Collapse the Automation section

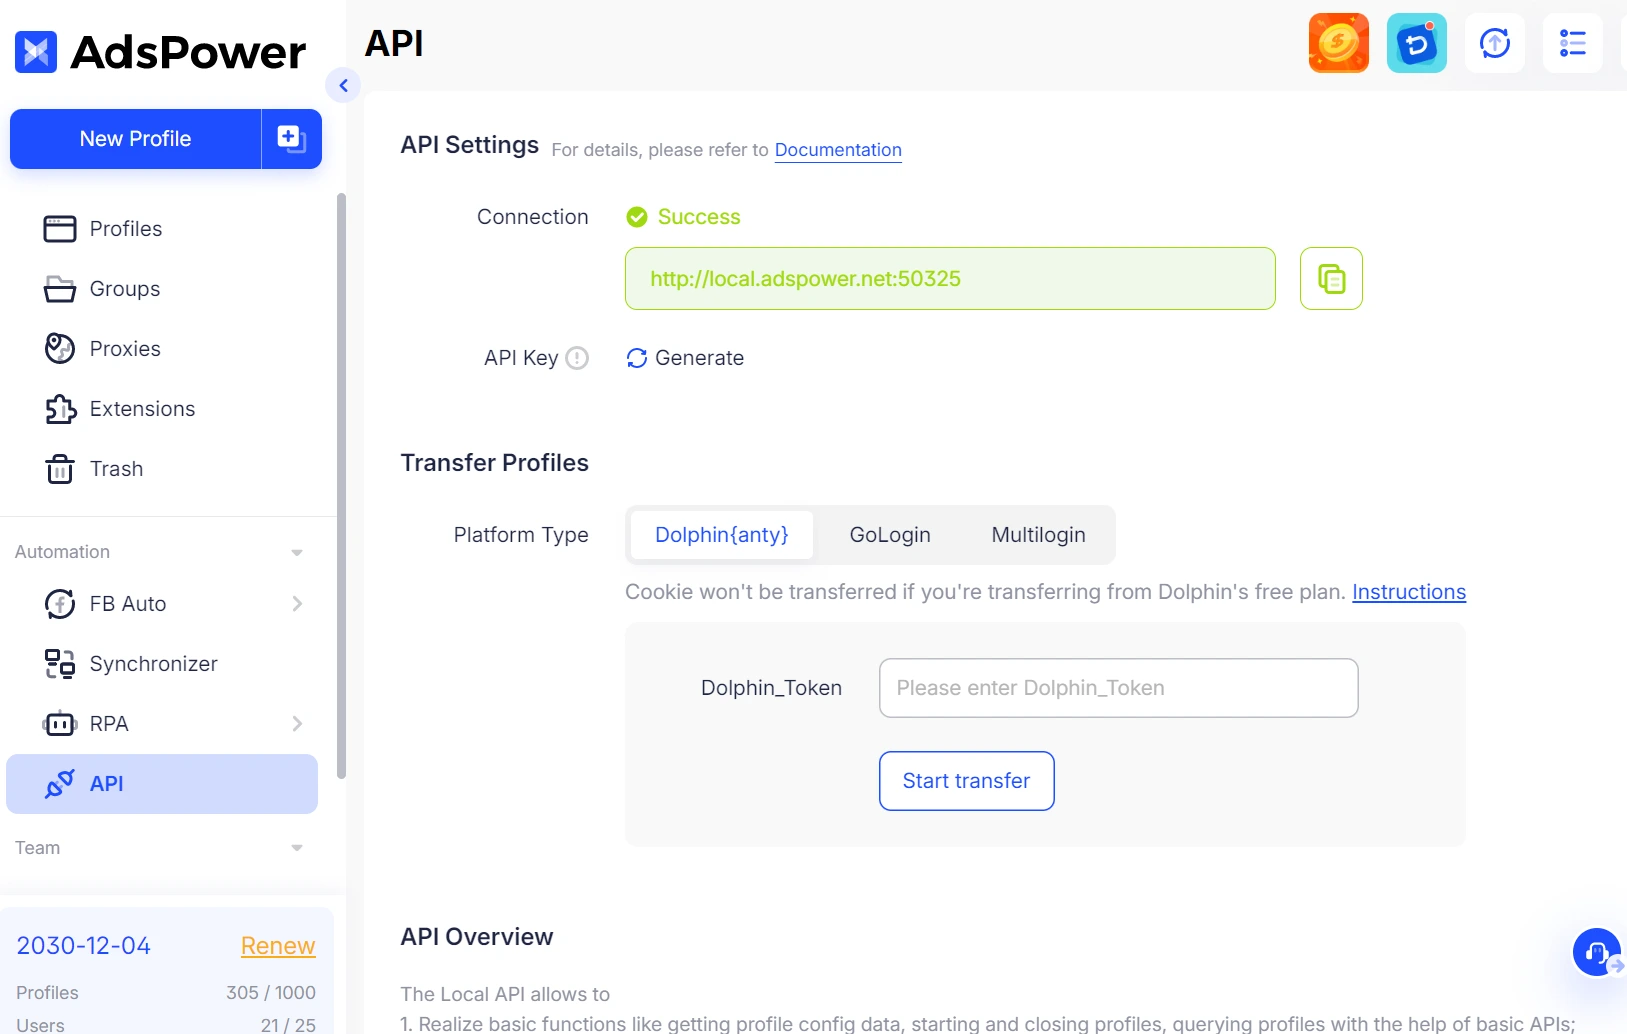pos(297,553)
